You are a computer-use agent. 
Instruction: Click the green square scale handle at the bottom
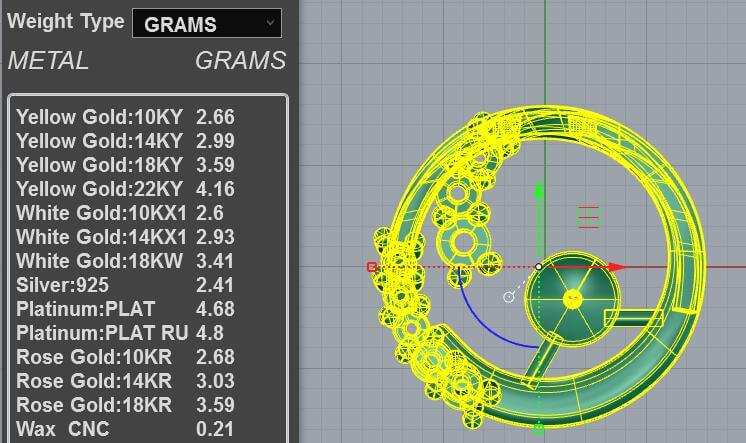[539, 429]
